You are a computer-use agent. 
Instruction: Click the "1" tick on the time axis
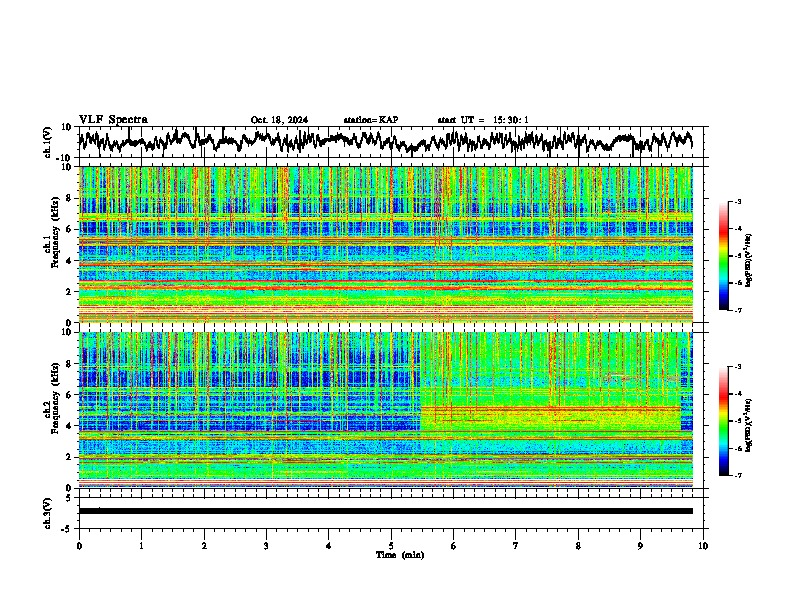[x=141, y=546]
